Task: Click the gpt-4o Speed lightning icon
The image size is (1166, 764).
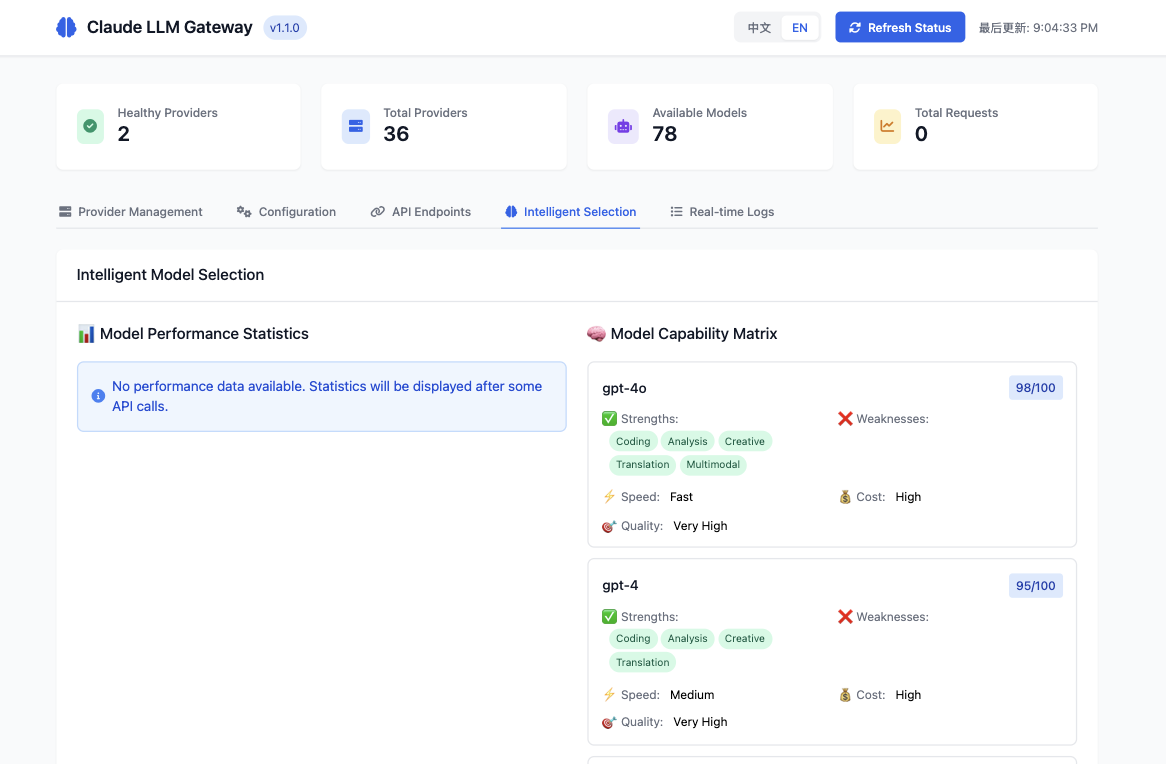Action: pos(609,496)
